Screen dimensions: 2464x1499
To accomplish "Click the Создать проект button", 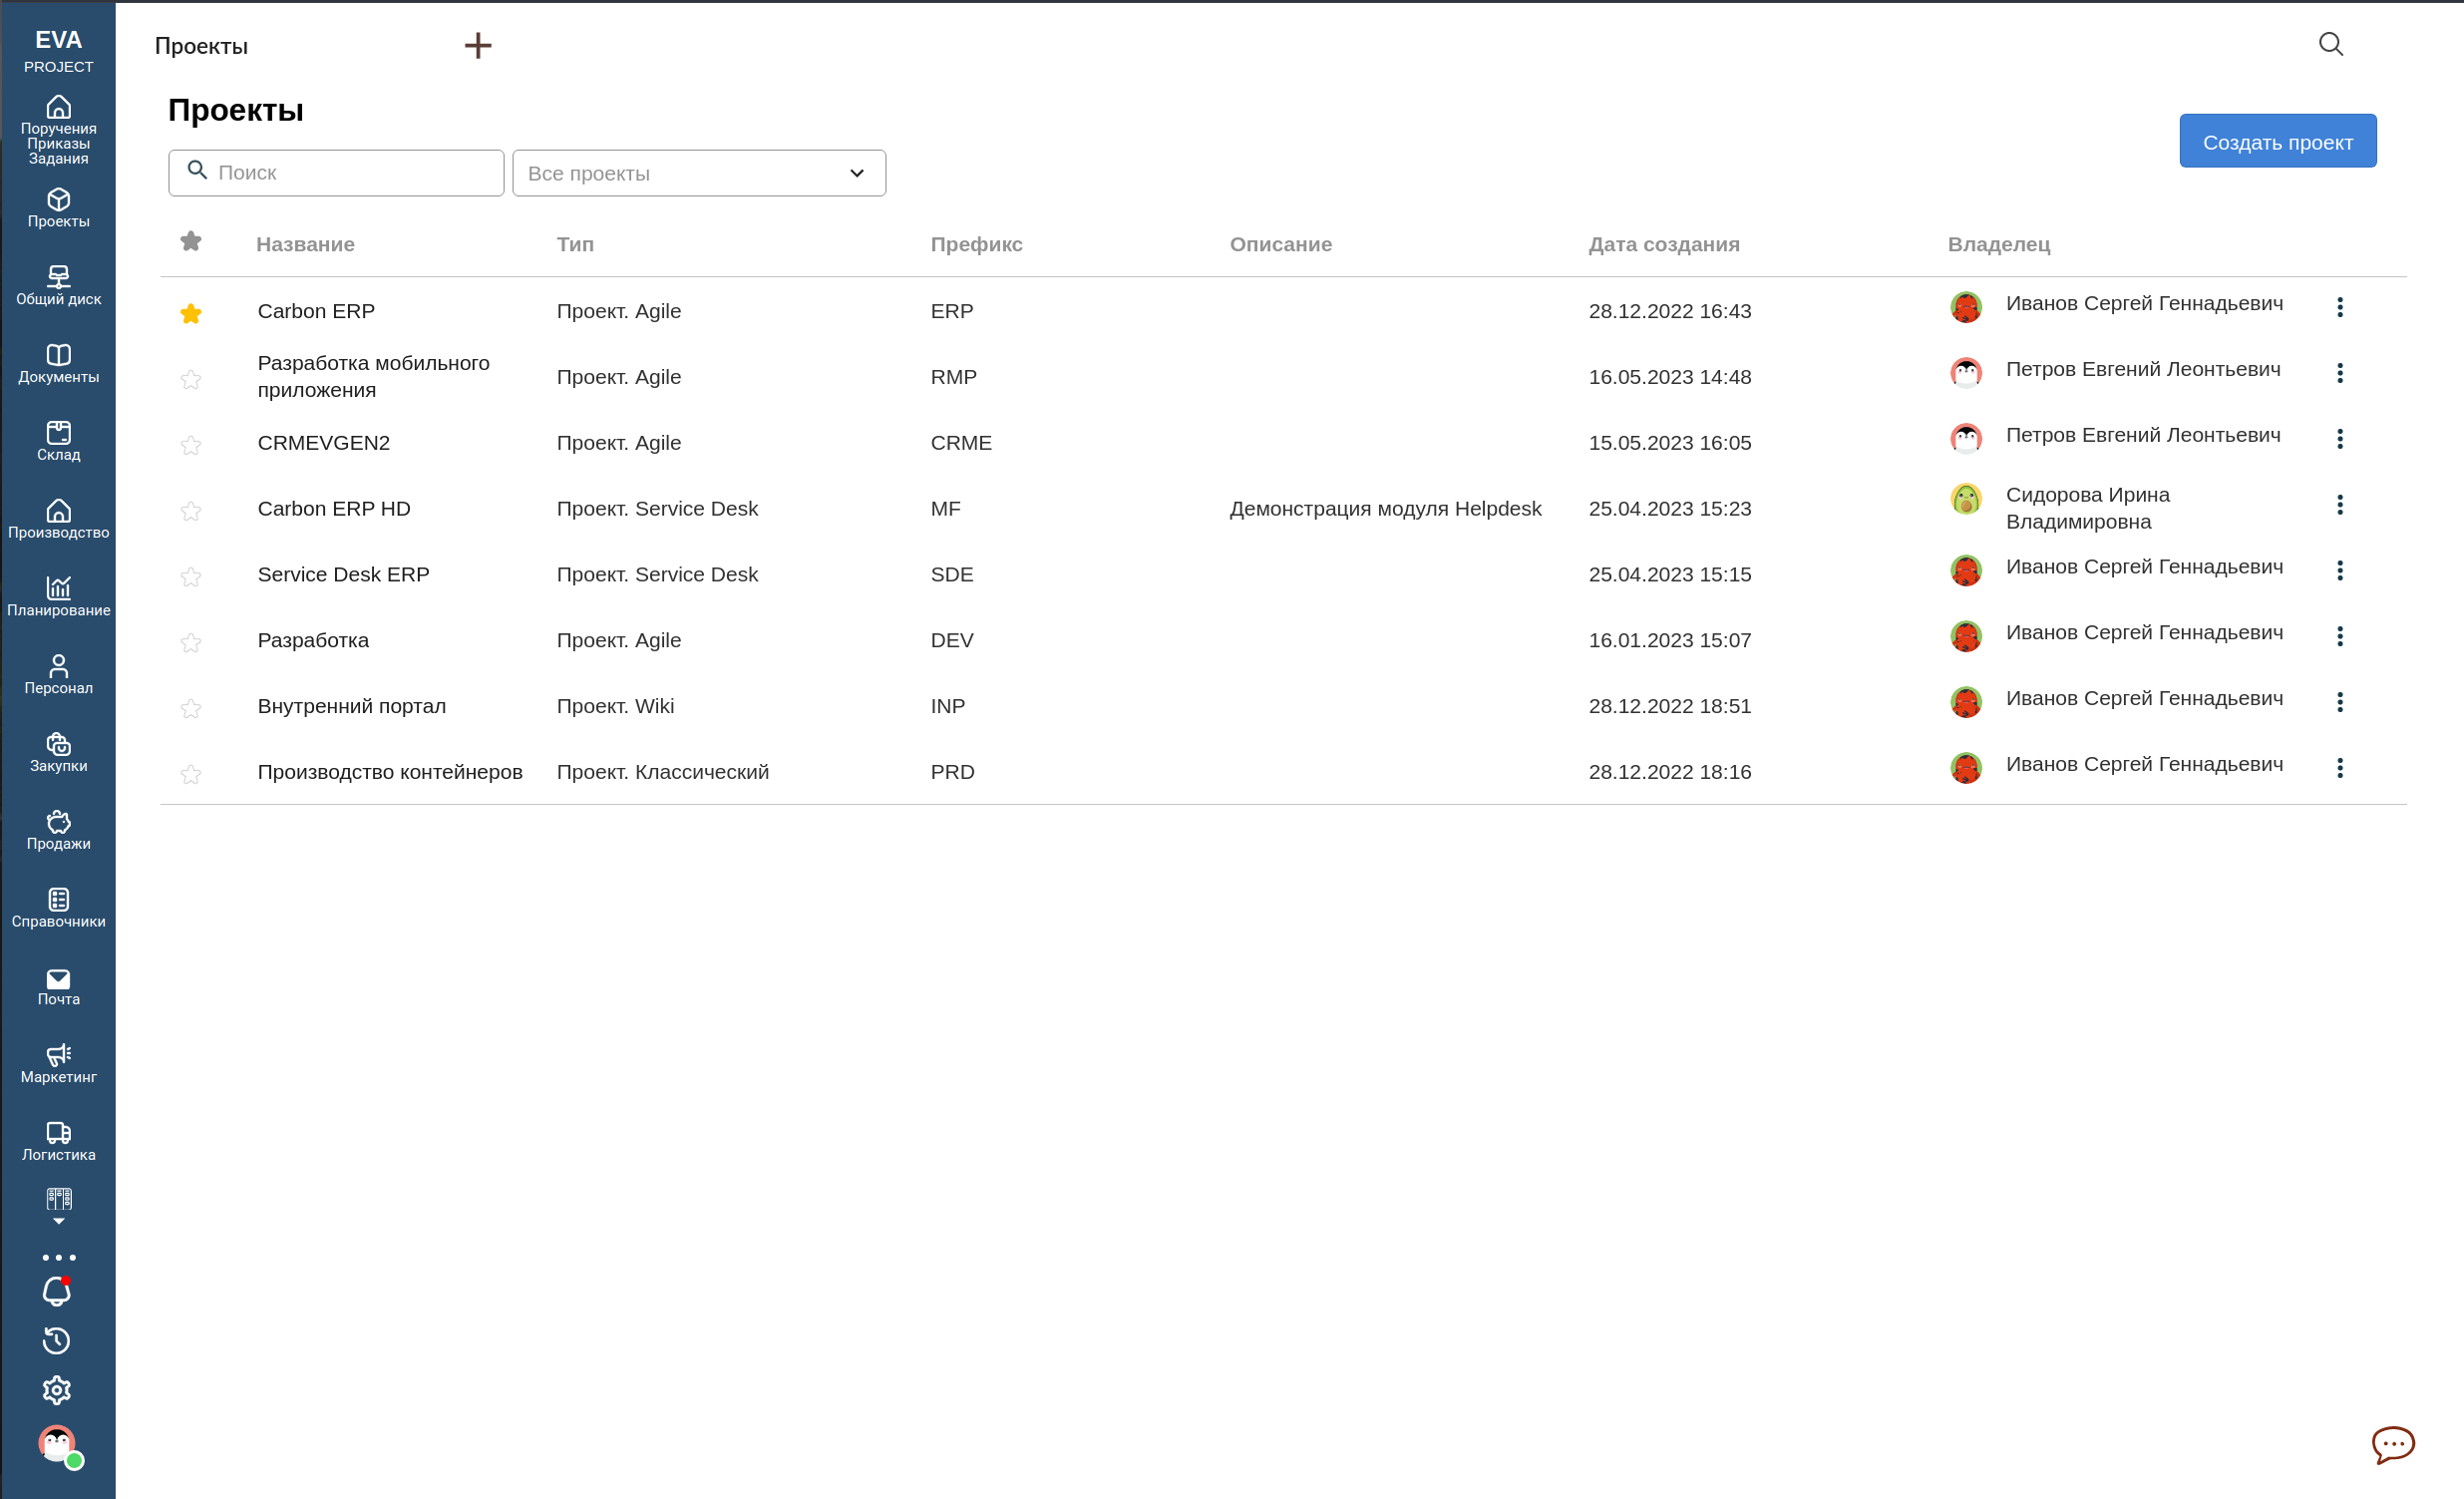I will 2277,141.
